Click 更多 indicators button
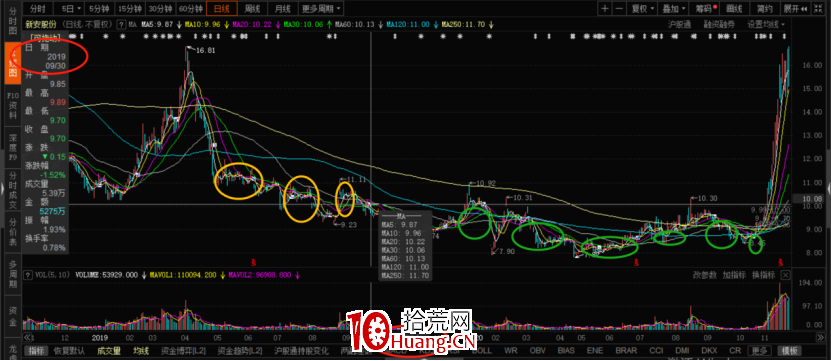 point(758,350)
